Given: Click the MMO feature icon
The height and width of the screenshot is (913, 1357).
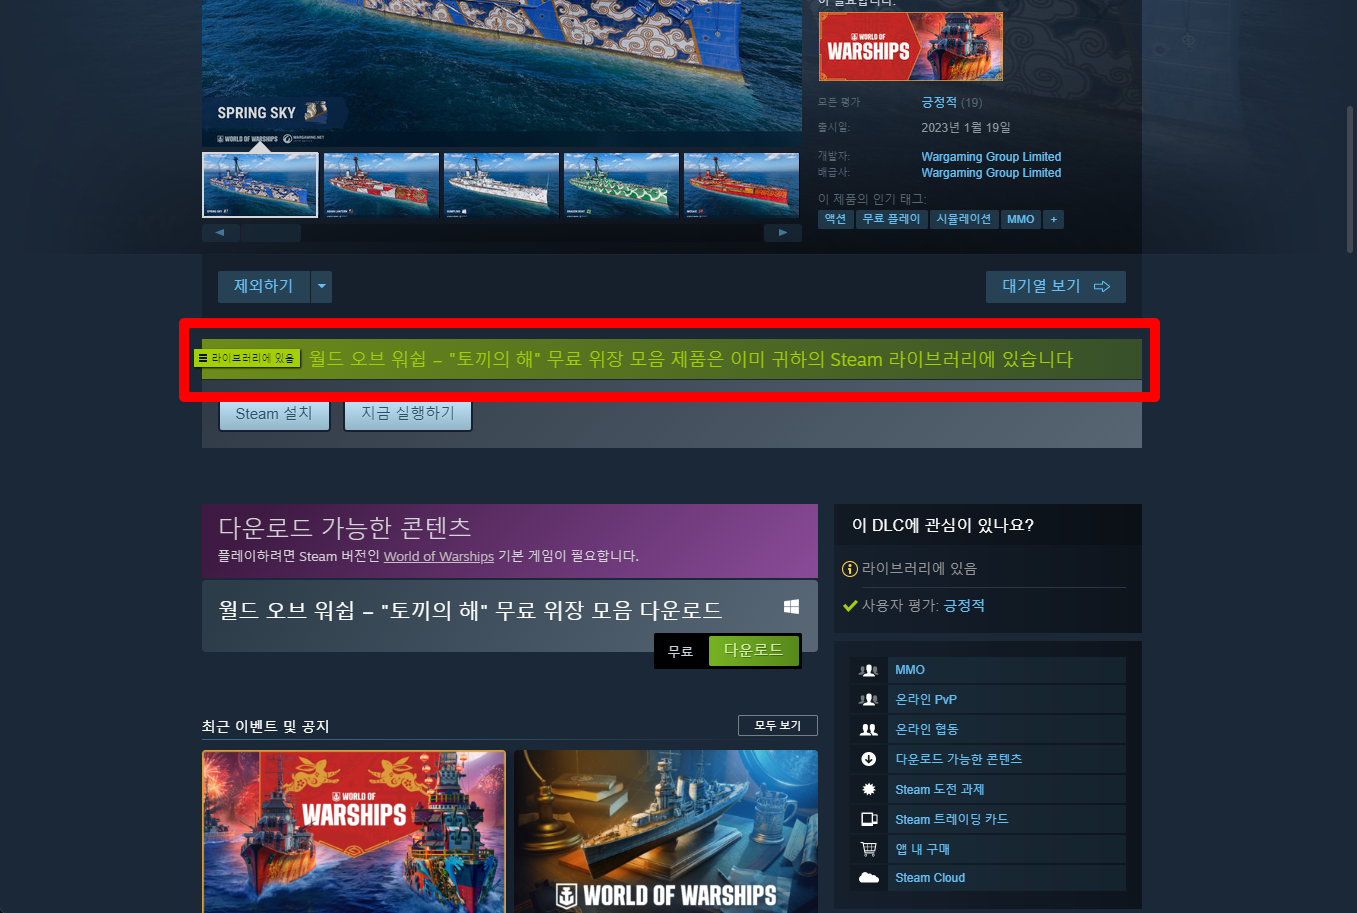Looking at the screenshot, I should [869, 670].
